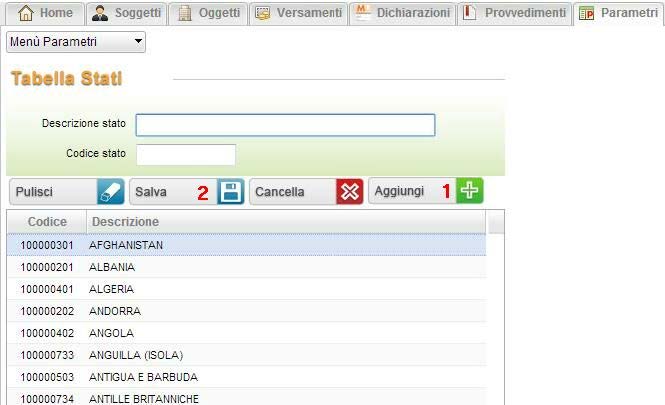Click the Soggetti person icon
The height and width of the screenshot is (405, 665).
[100, 13]
